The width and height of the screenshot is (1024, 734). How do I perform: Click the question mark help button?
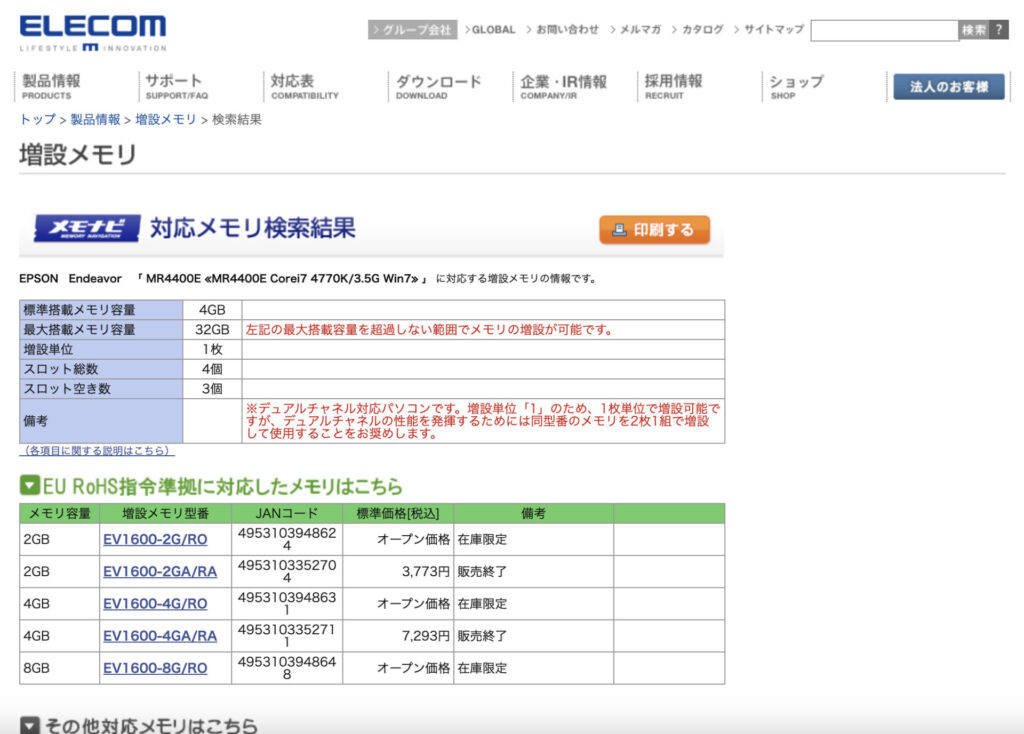point(998,30)
